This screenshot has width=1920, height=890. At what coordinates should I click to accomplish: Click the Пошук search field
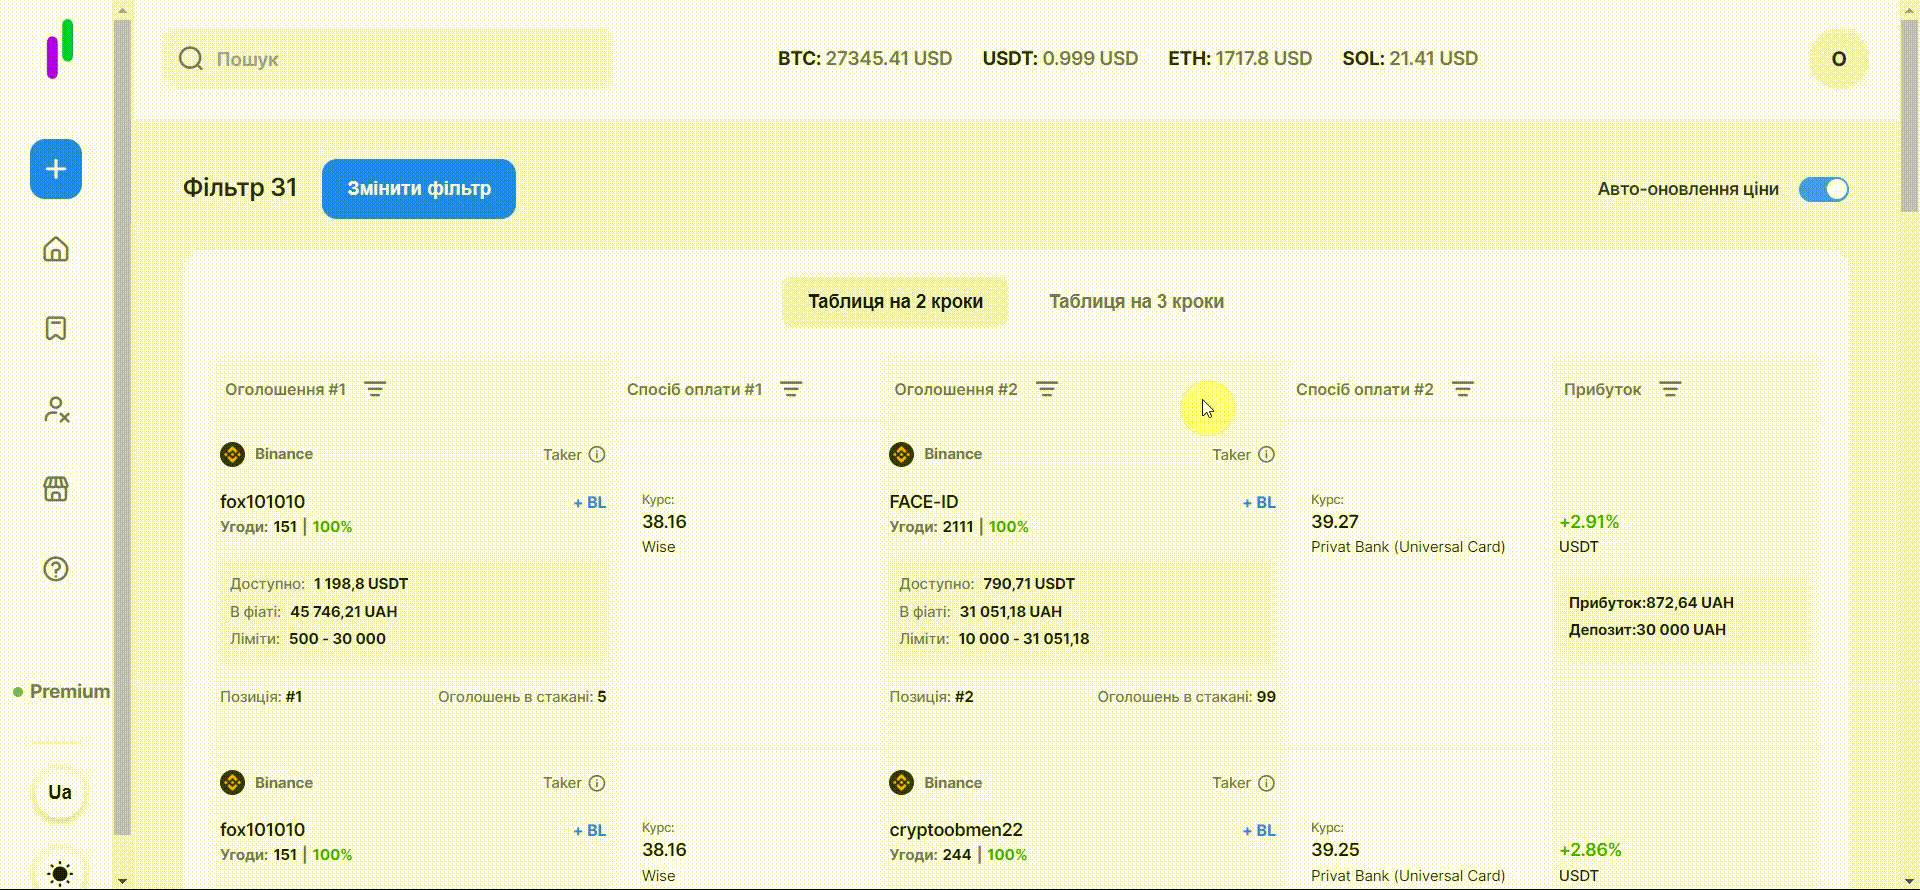coord(400,59)
